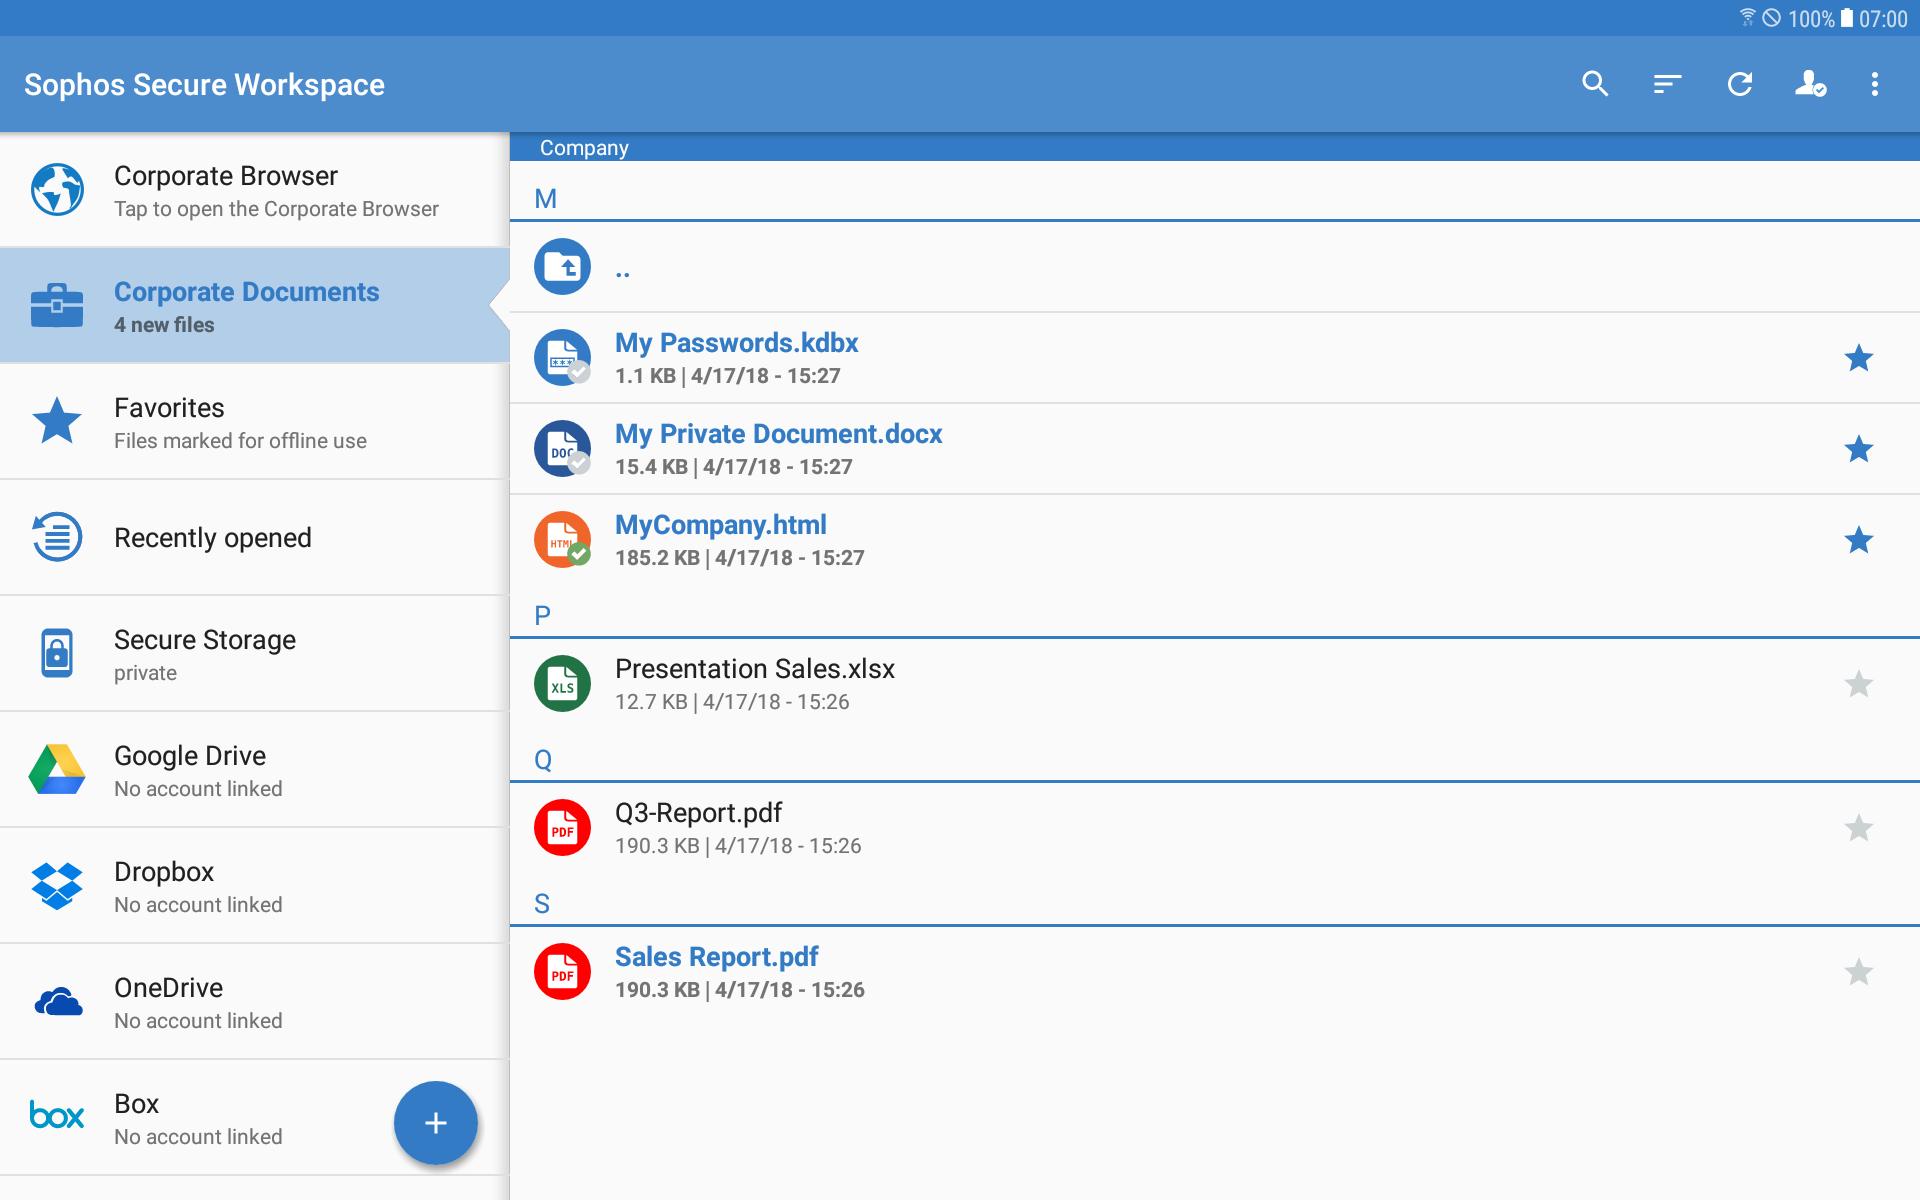Screen dimensions: 1920x1200
Task: Open the user account status icon
Action: coord(1811,84)
